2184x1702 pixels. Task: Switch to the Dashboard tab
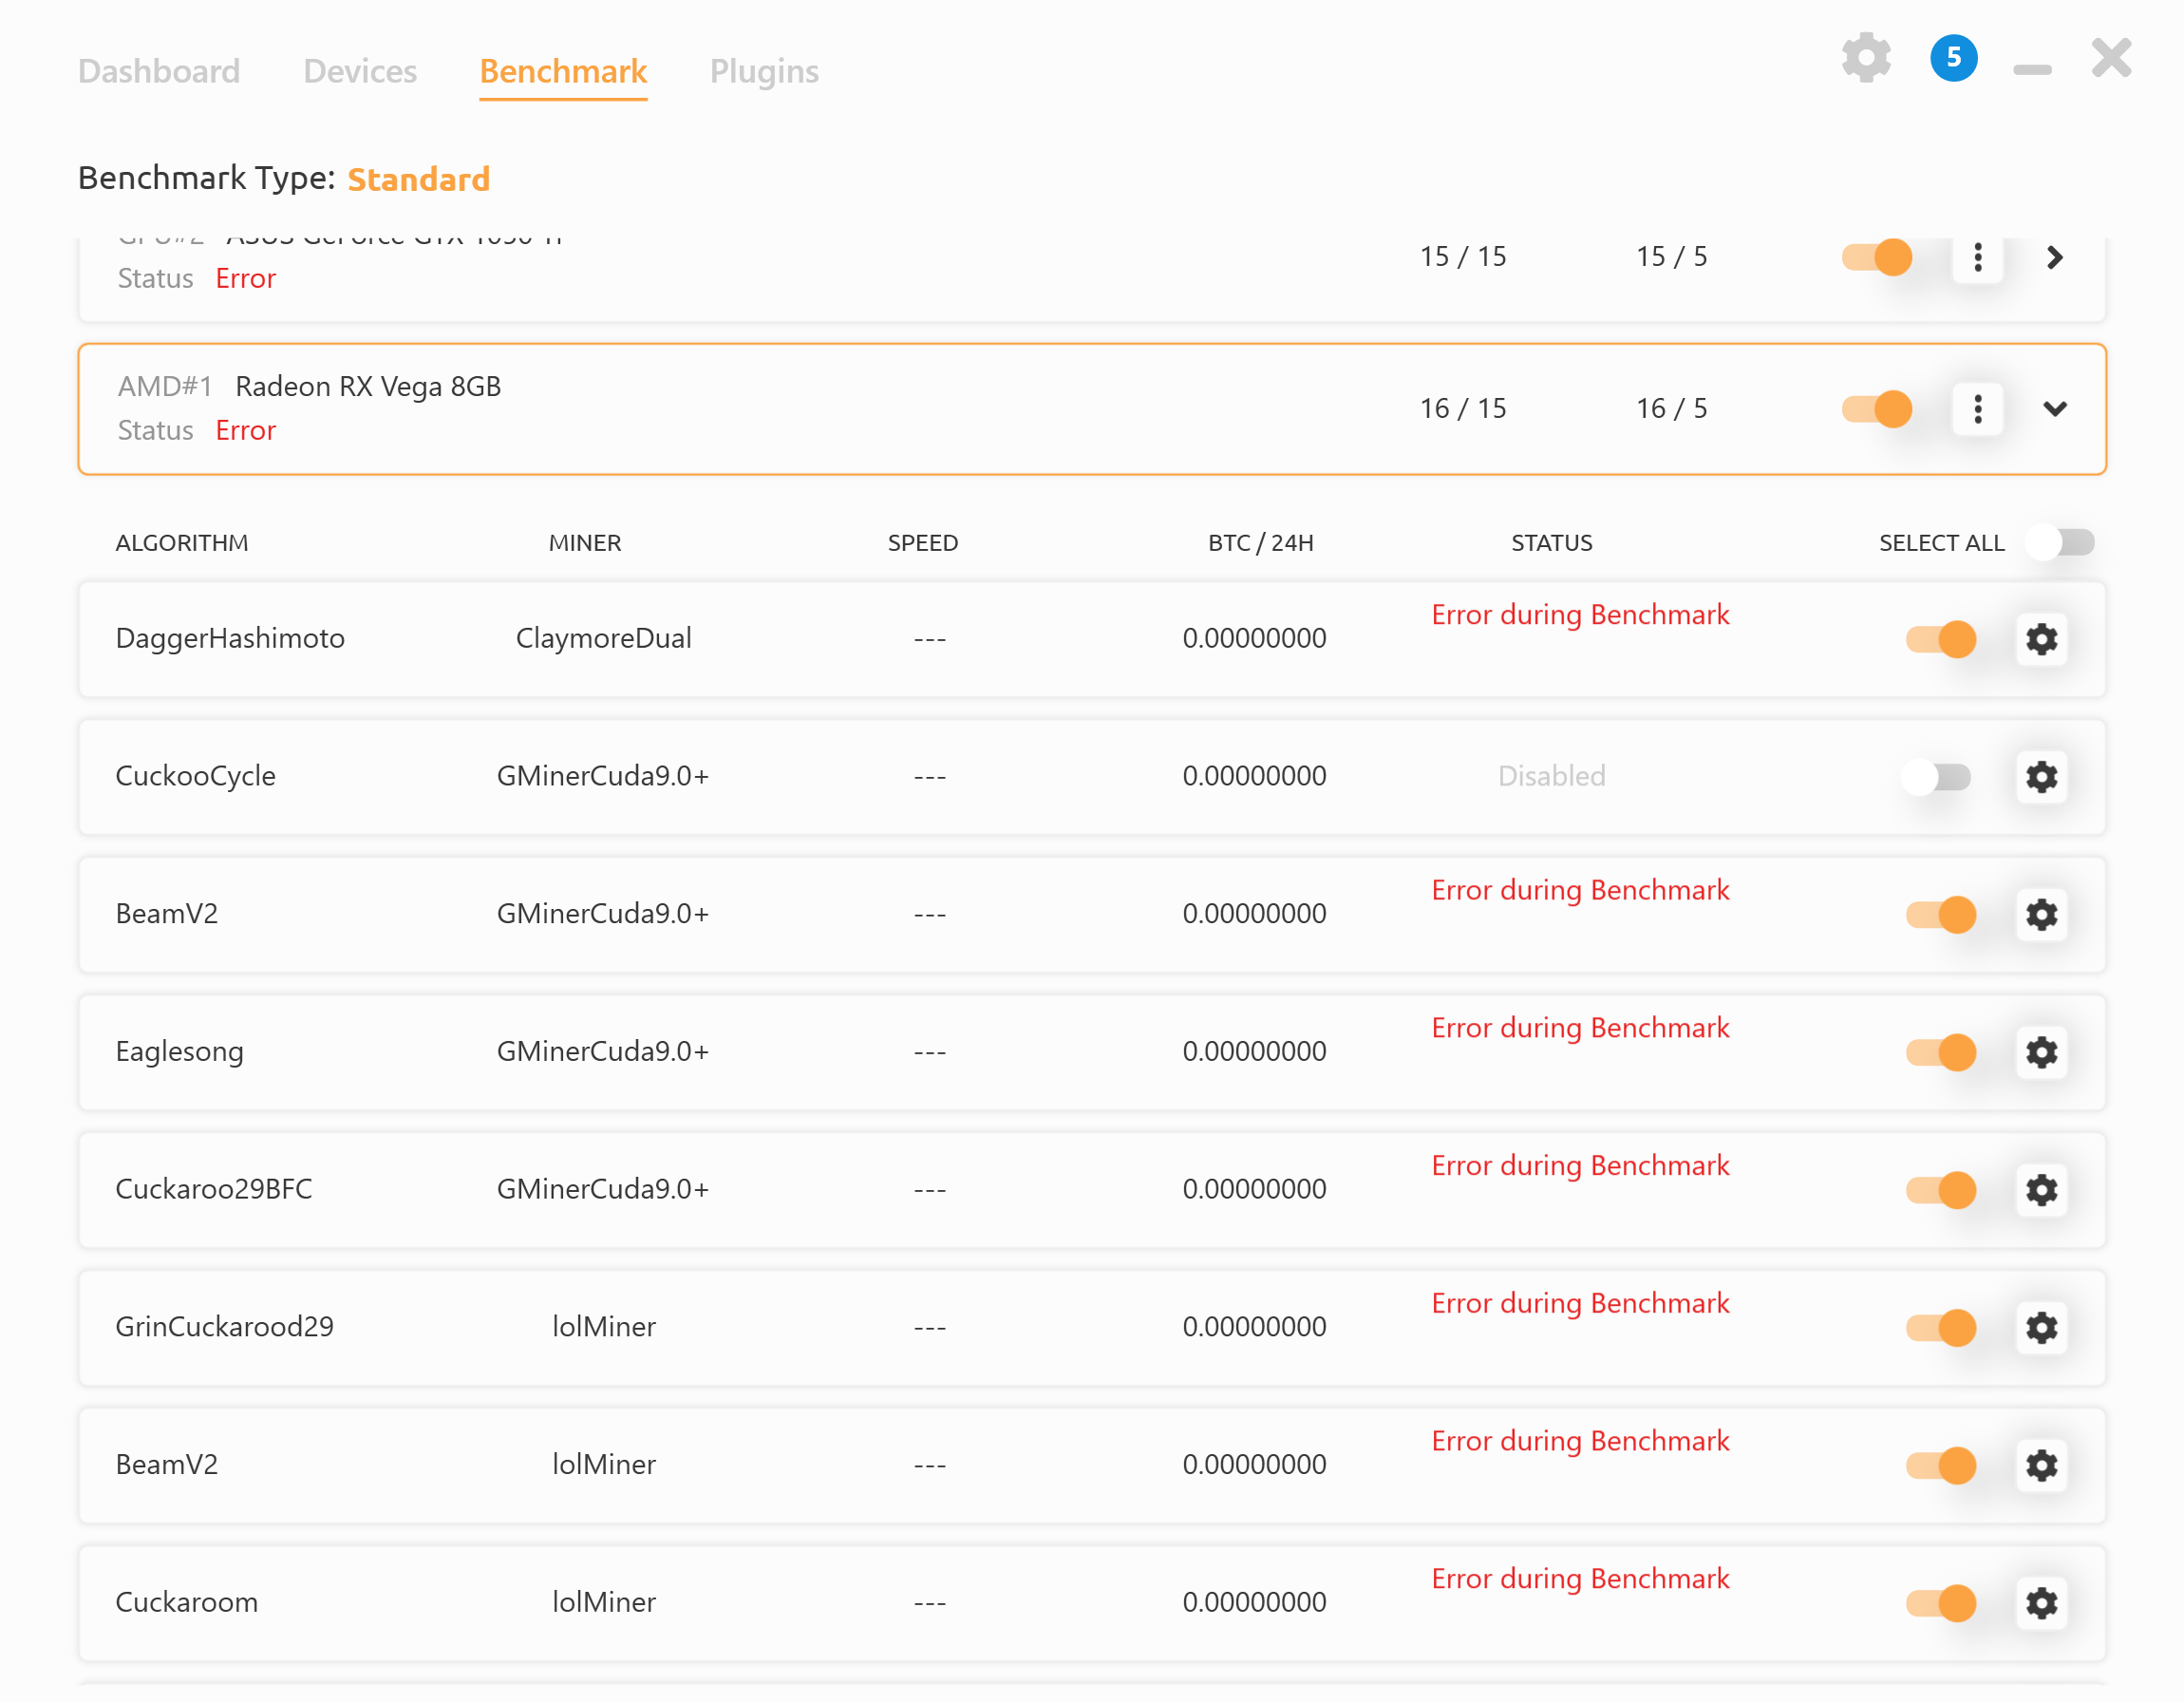pos(159,70)
